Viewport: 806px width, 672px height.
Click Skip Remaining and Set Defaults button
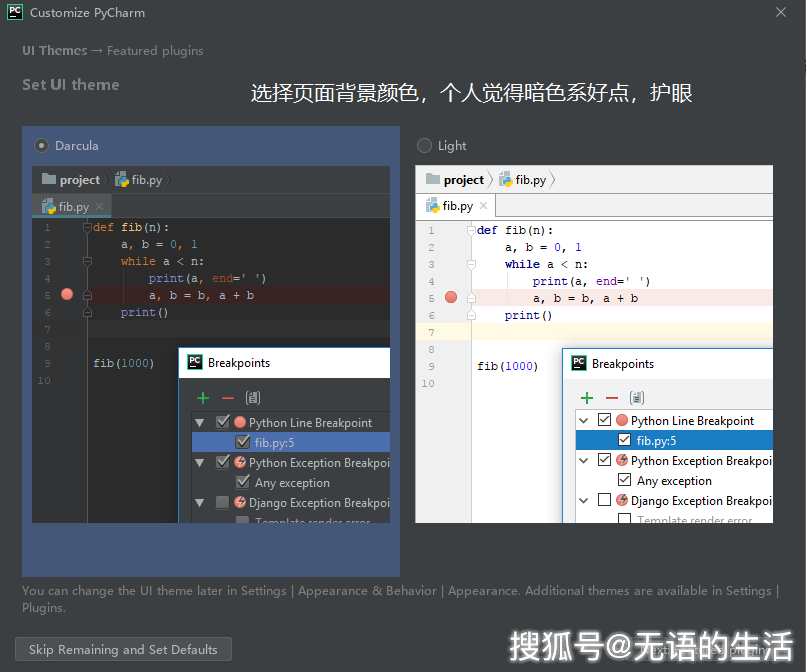pos(123,649)
